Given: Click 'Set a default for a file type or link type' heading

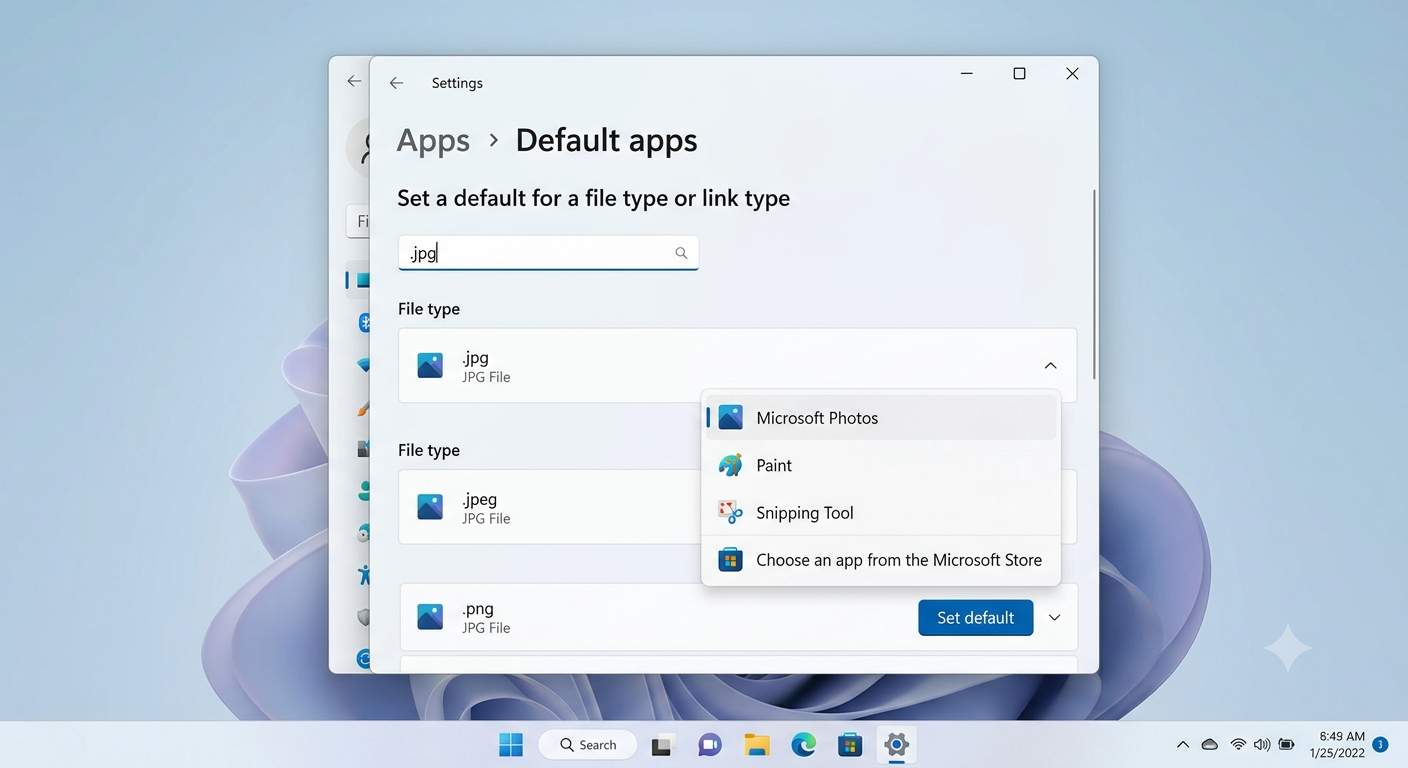Looking at the screenshot, I should tap(593, 198).
